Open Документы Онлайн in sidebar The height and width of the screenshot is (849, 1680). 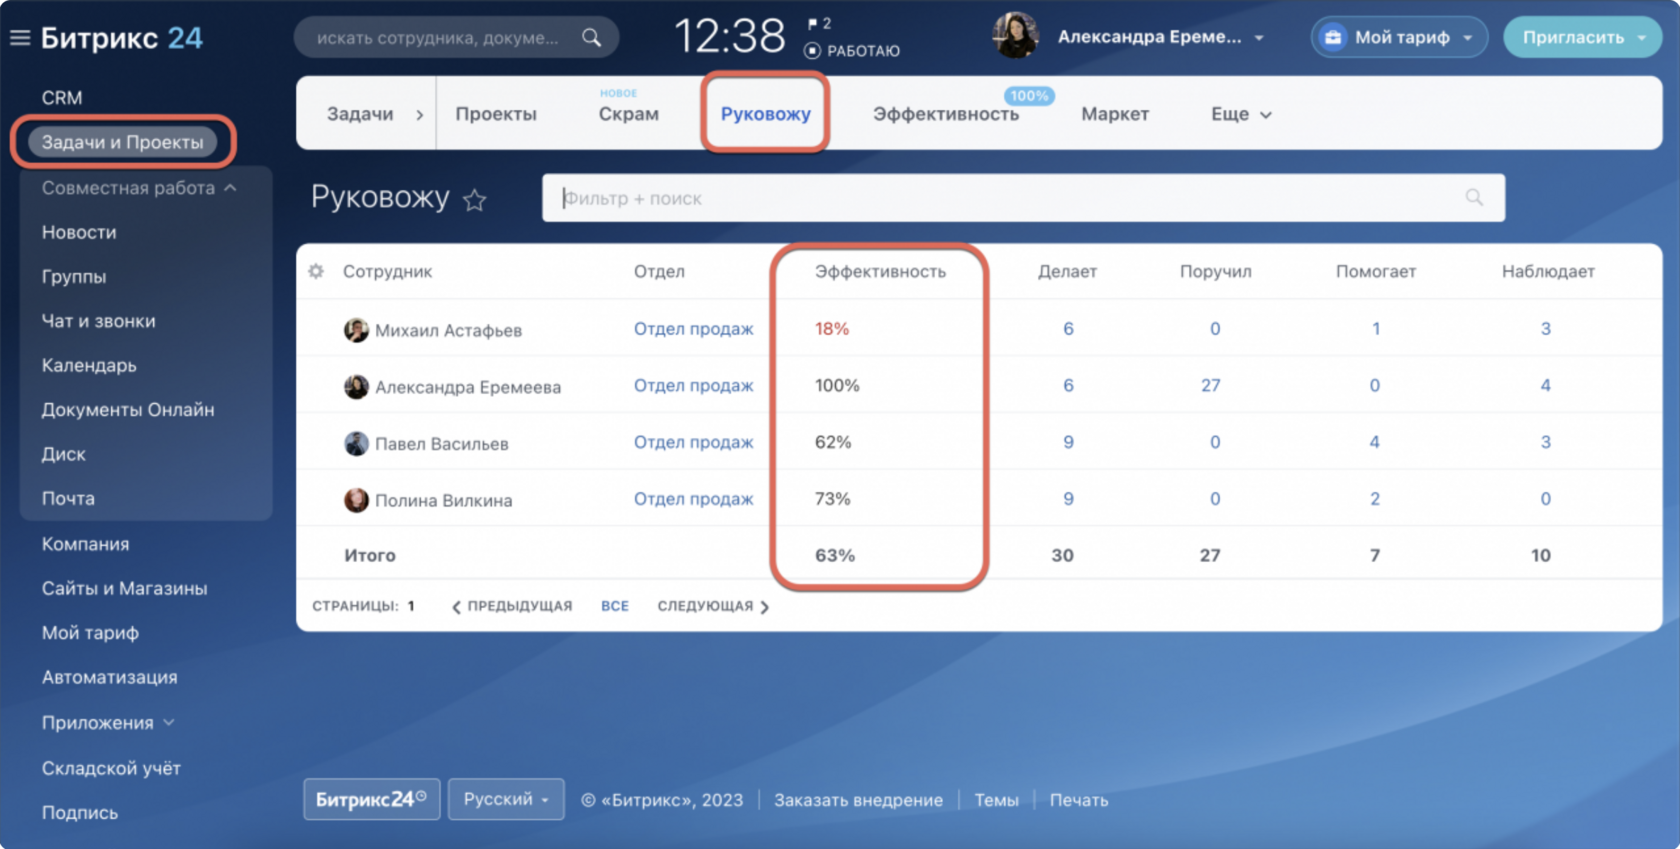(128, 410)
